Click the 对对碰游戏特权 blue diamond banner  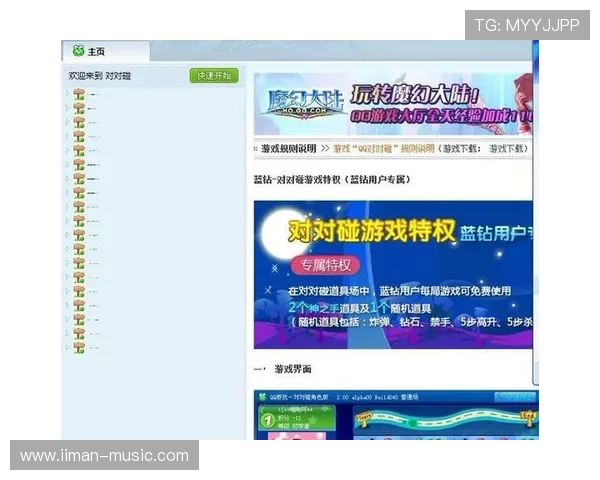[393, 274]
